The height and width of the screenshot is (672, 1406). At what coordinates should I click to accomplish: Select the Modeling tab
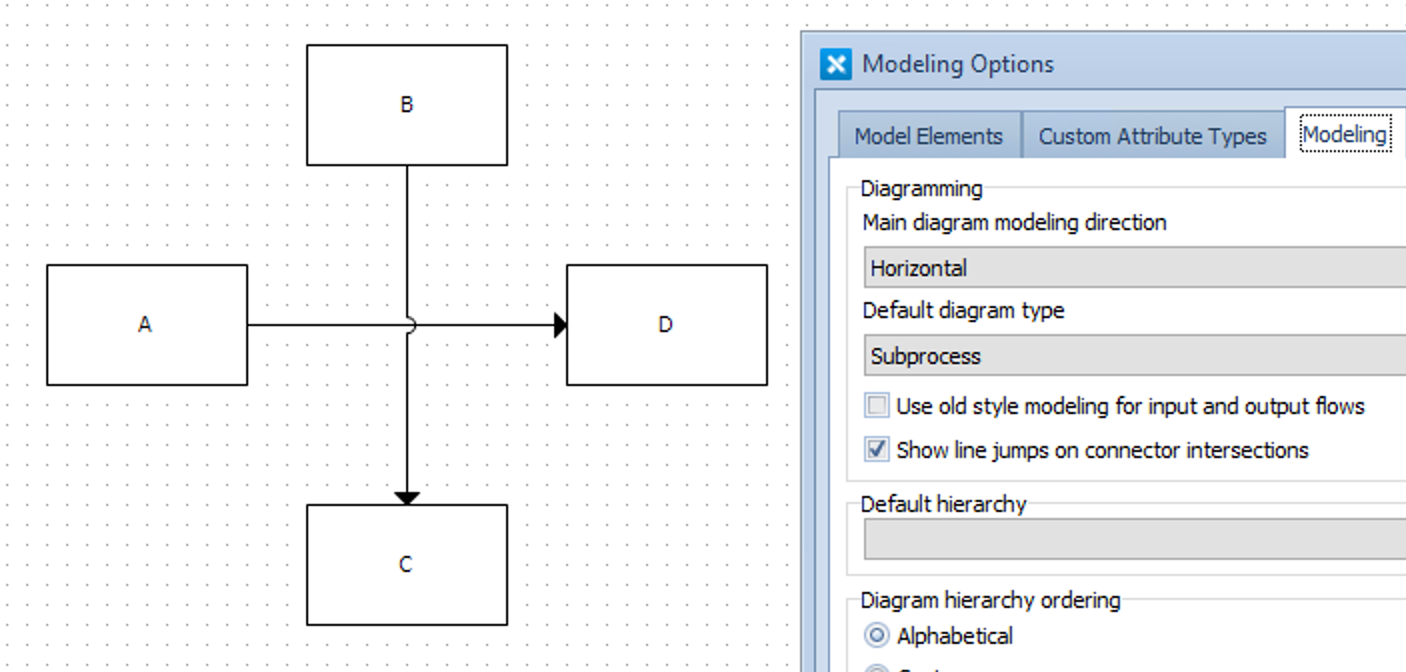(x=1344, y=134)
